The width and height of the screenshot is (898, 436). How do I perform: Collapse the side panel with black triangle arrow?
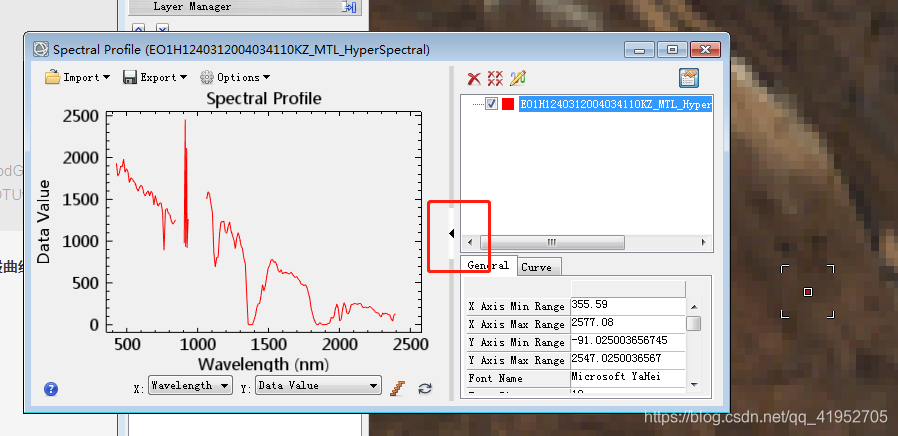451,233
